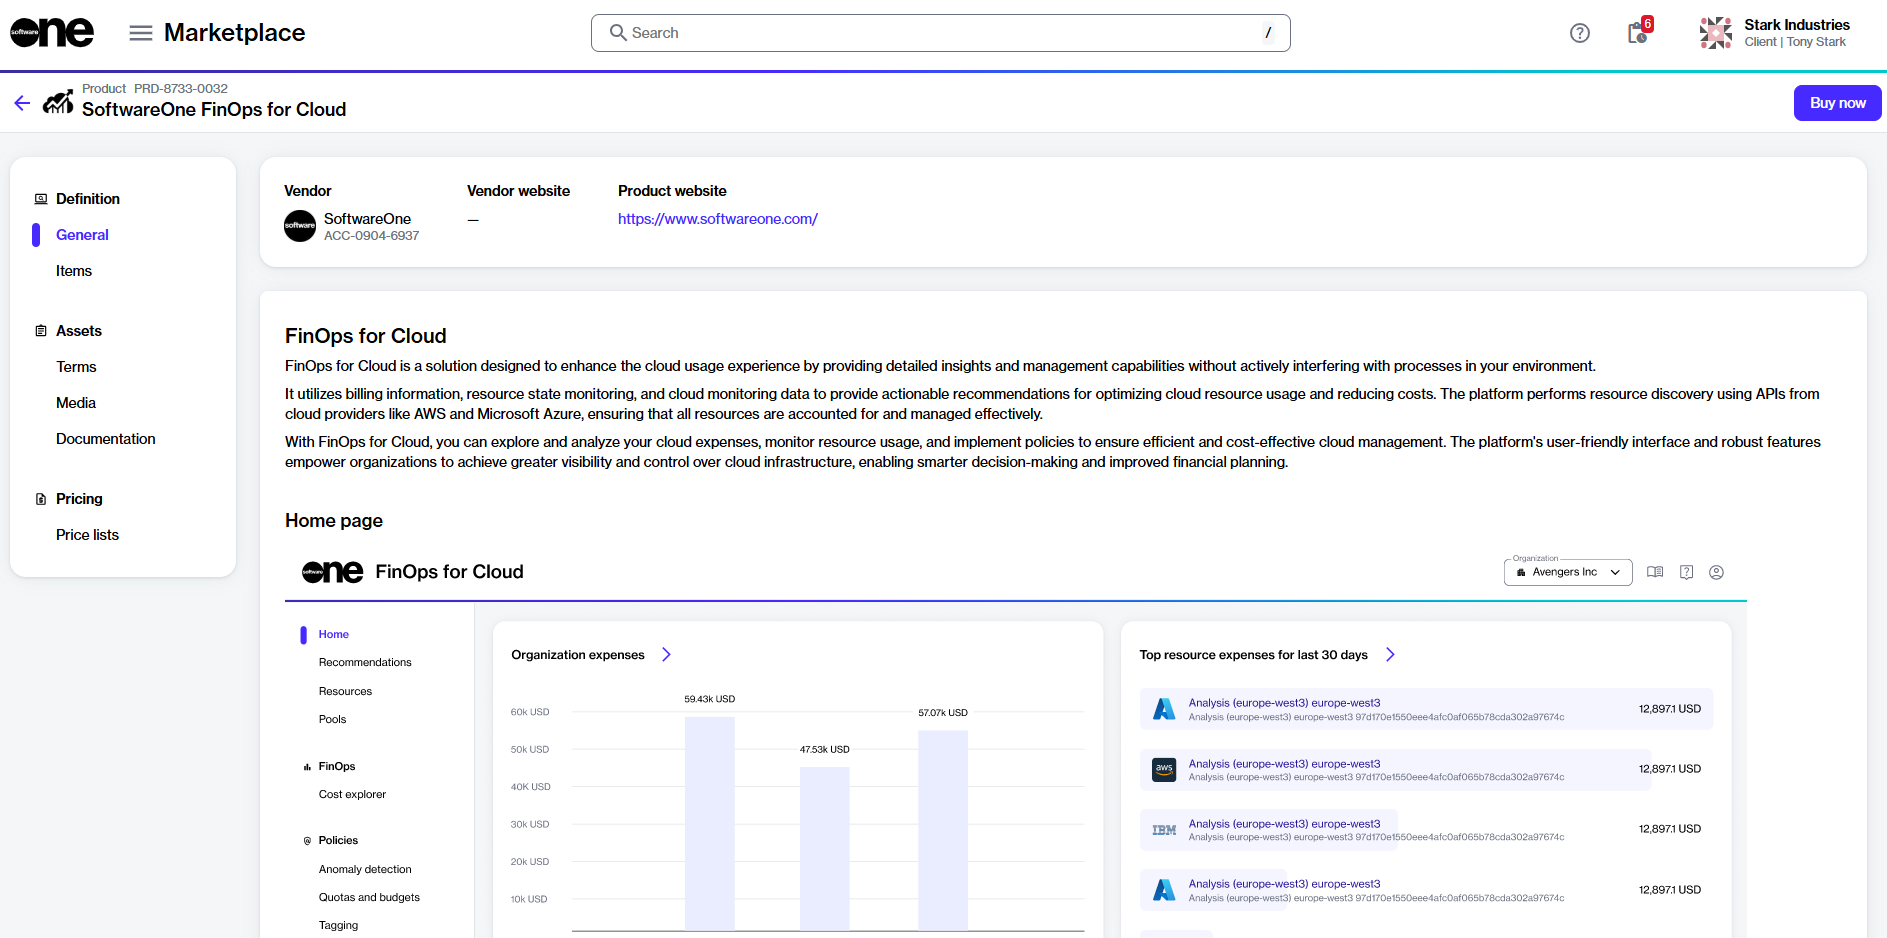The image size is (1887, 938).
Task: Expand Organization expenses chevron arrow
Action: pos(666,655)
